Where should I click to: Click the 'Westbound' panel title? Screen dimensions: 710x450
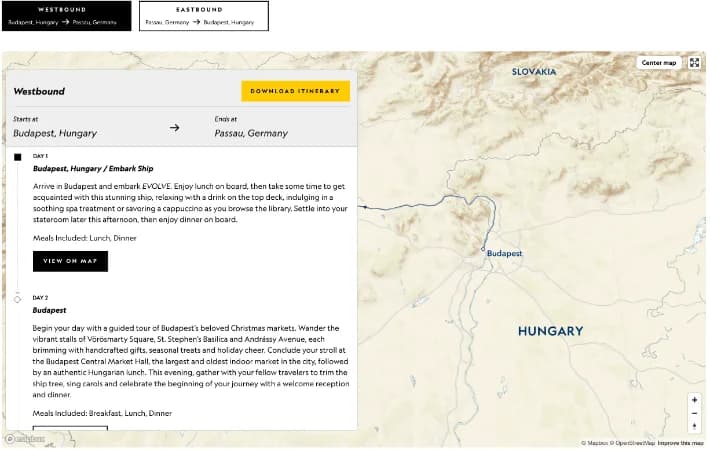pos(39,91)
